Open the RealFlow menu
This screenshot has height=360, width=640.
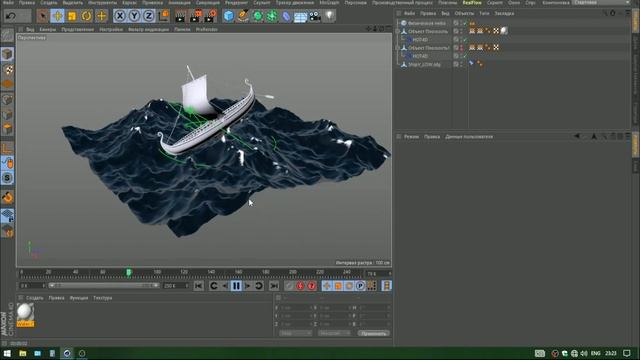point(472,2)
